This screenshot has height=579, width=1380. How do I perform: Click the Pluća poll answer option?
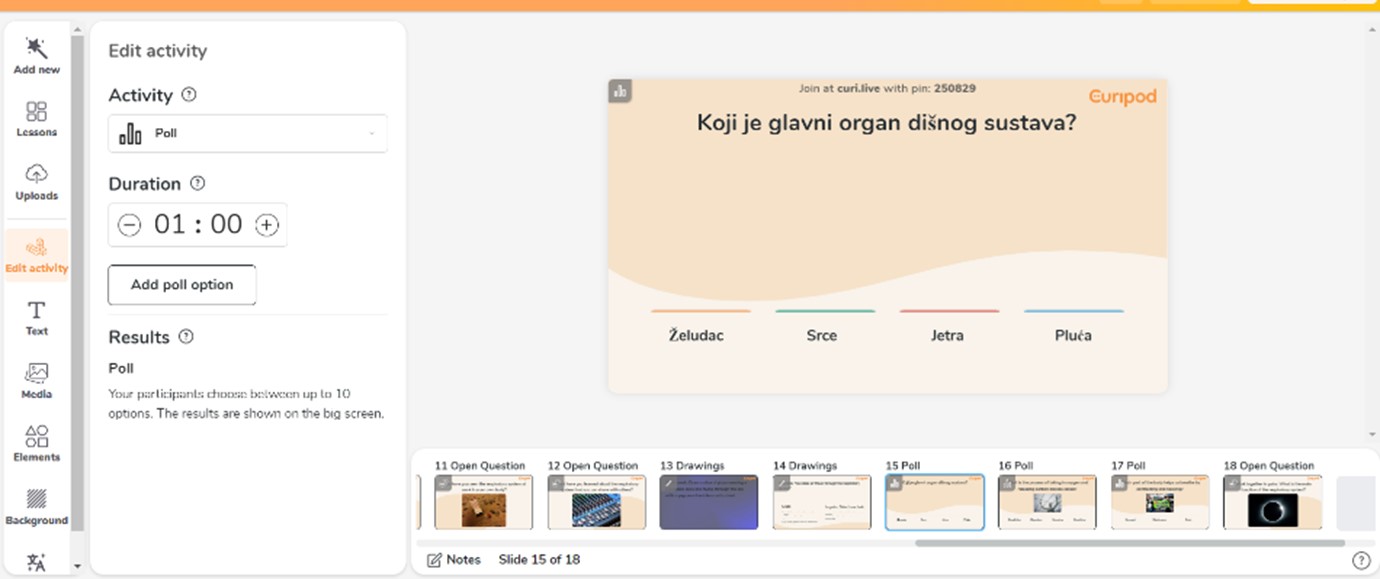(x=1073, y=335)
